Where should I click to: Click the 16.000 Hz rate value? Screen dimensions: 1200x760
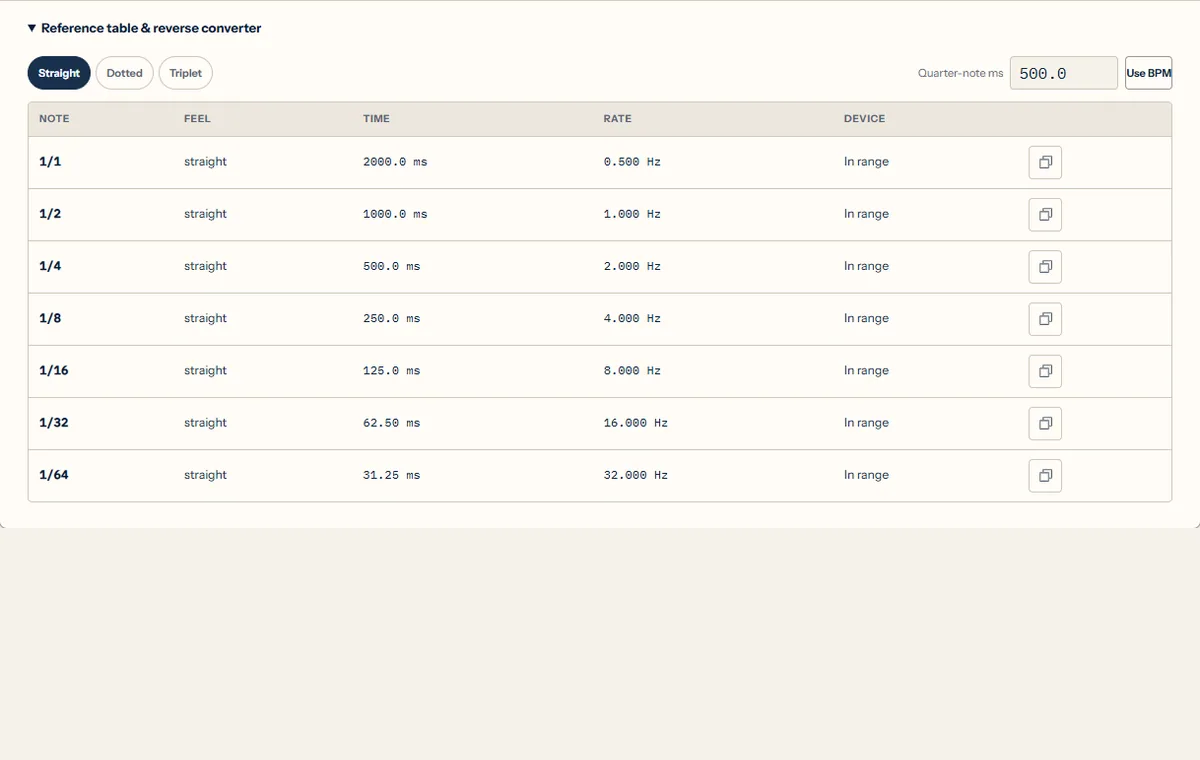636,423
